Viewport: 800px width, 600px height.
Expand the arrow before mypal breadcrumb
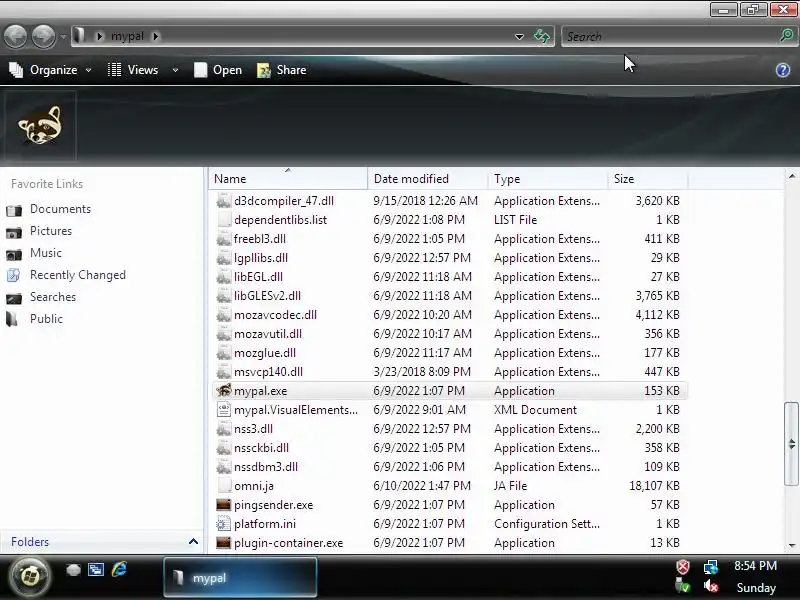point(99,36)
